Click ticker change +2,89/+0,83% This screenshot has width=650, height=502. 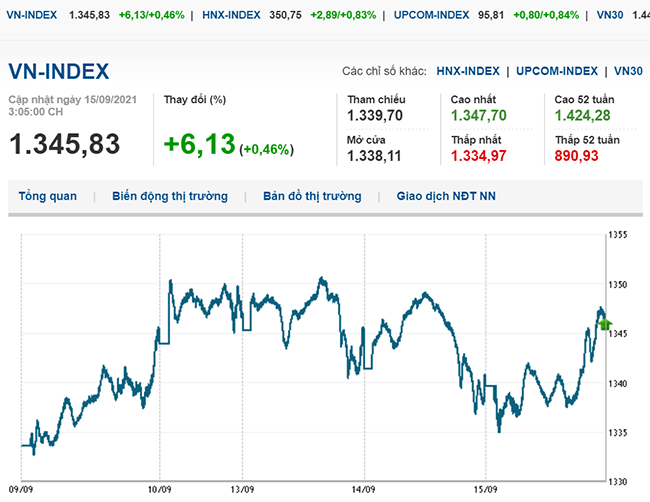(x=343, y=15)
